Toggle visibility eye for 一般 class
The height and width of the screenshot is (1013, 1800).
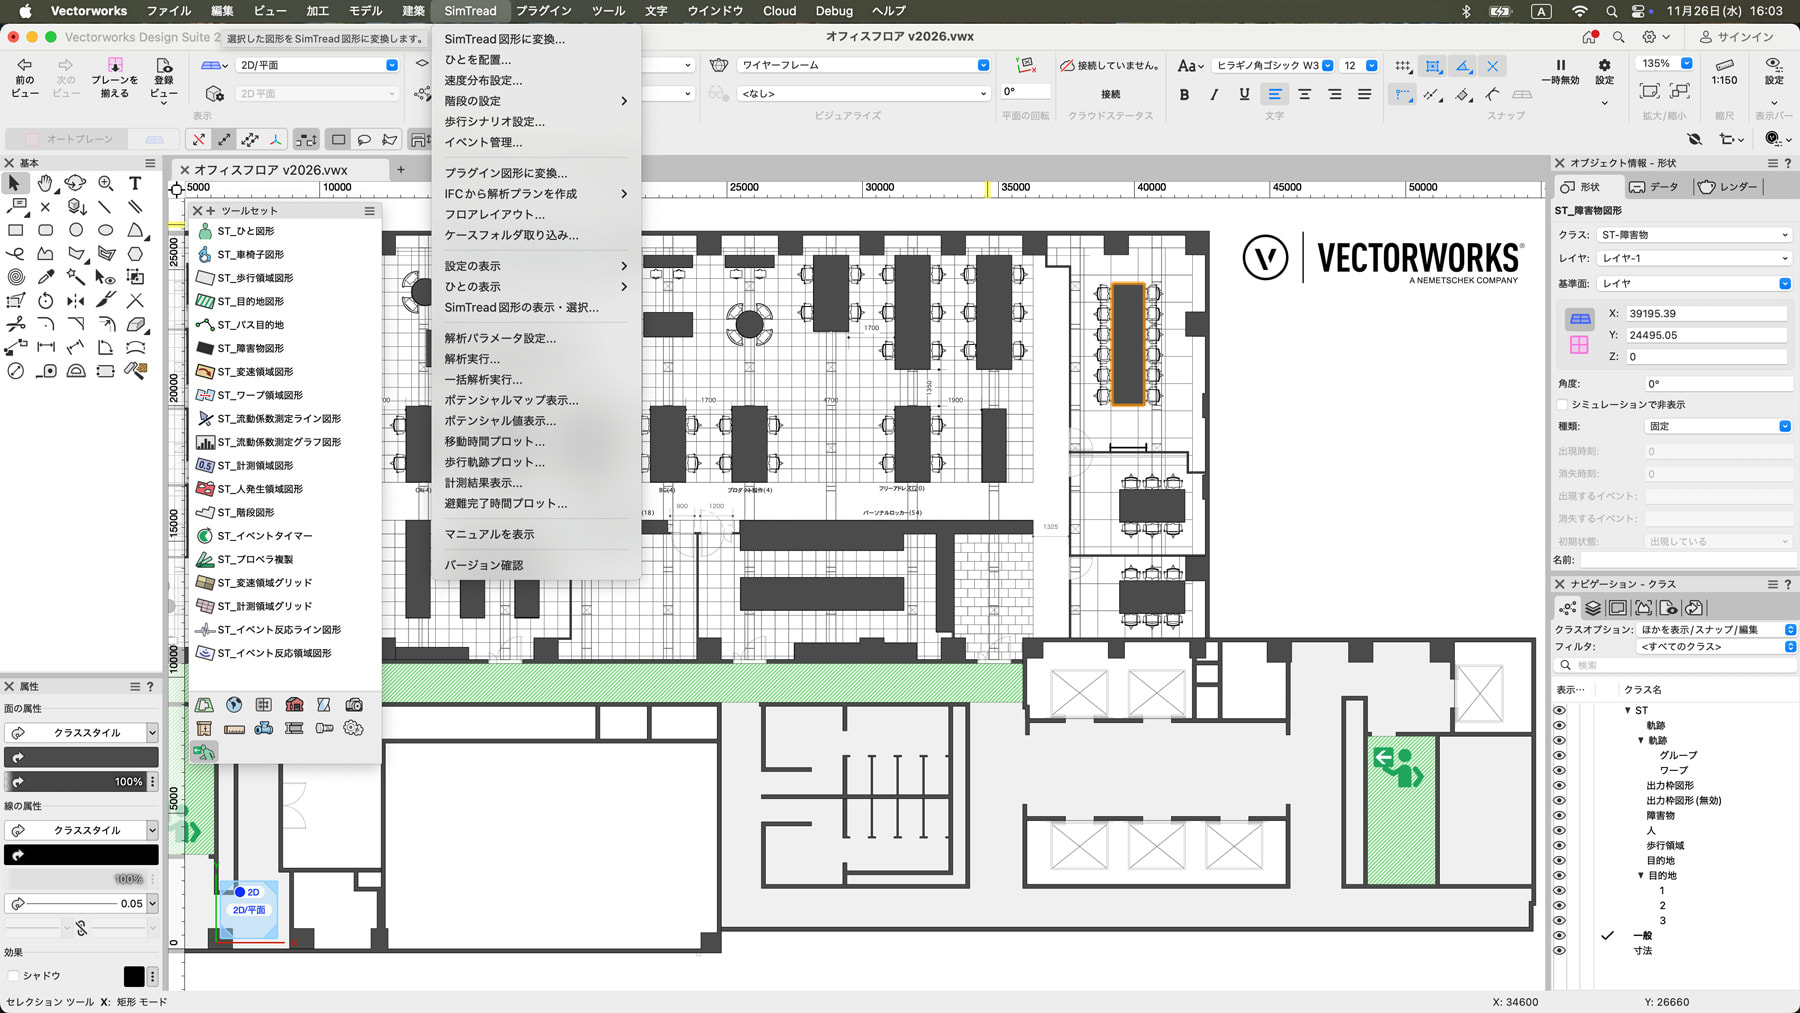(x=1559, y=936)
